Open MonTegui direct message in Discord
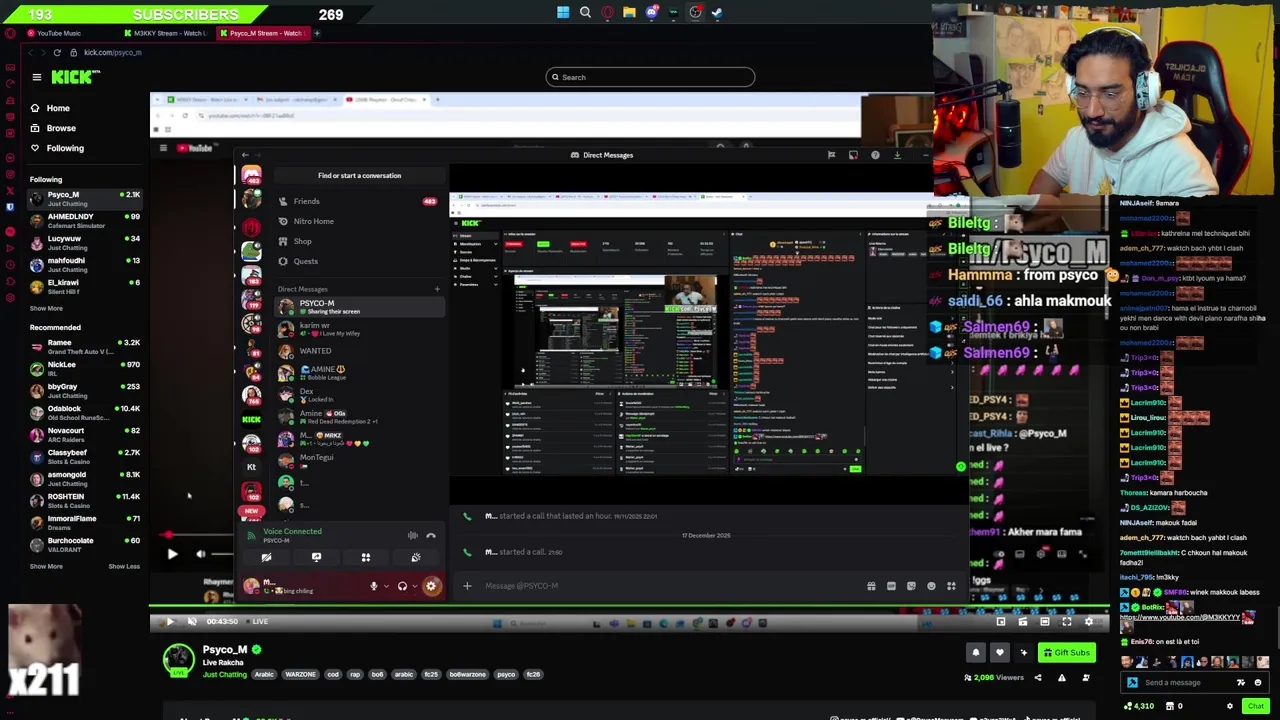 360,461
